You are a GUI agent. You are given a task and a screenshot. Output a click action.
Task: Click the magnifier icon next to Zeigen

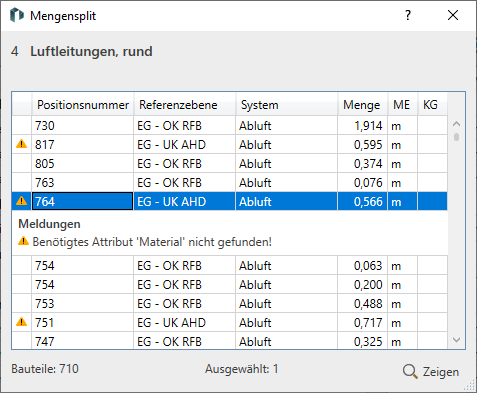(x=410, y=371)
